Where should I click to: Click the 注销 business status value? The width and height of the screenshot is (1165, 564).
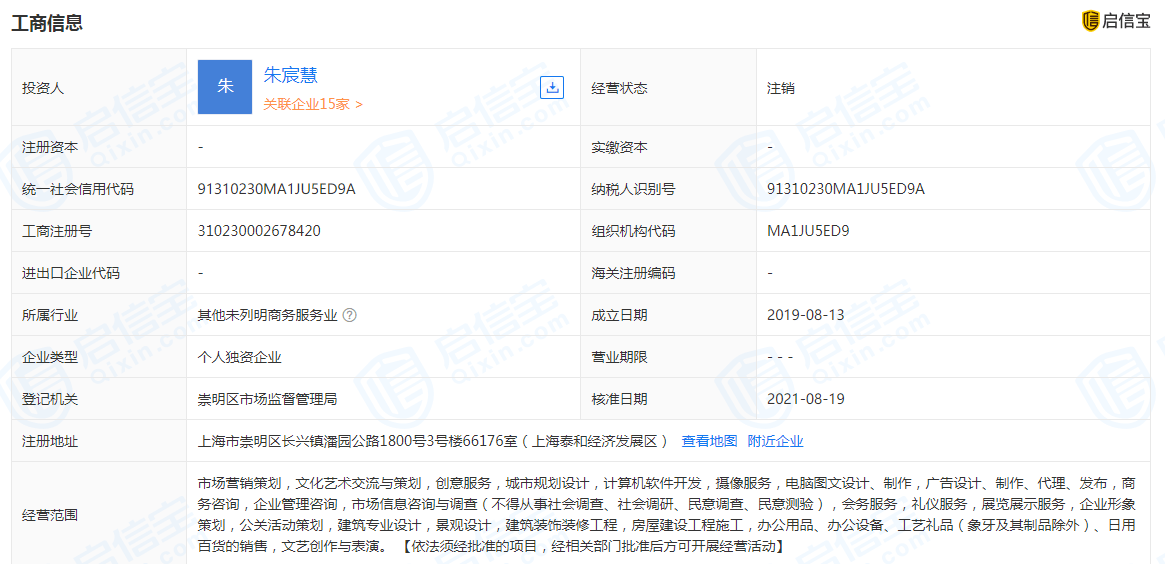point(781,88)
